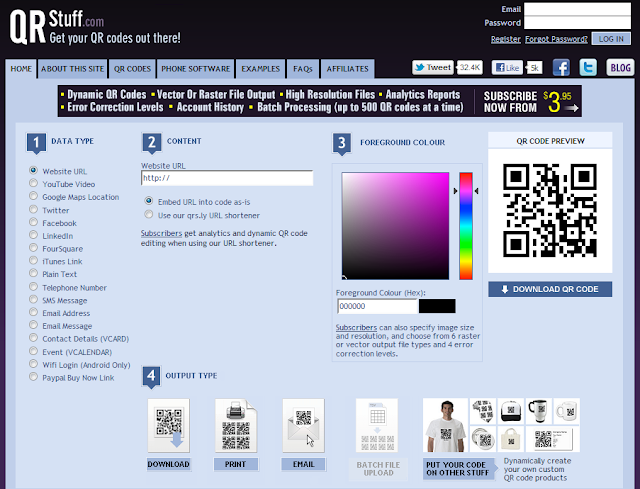Viewport: 640px width, 489px height.
Task: Select Email Message data type
Action: [x=33, y=325]
